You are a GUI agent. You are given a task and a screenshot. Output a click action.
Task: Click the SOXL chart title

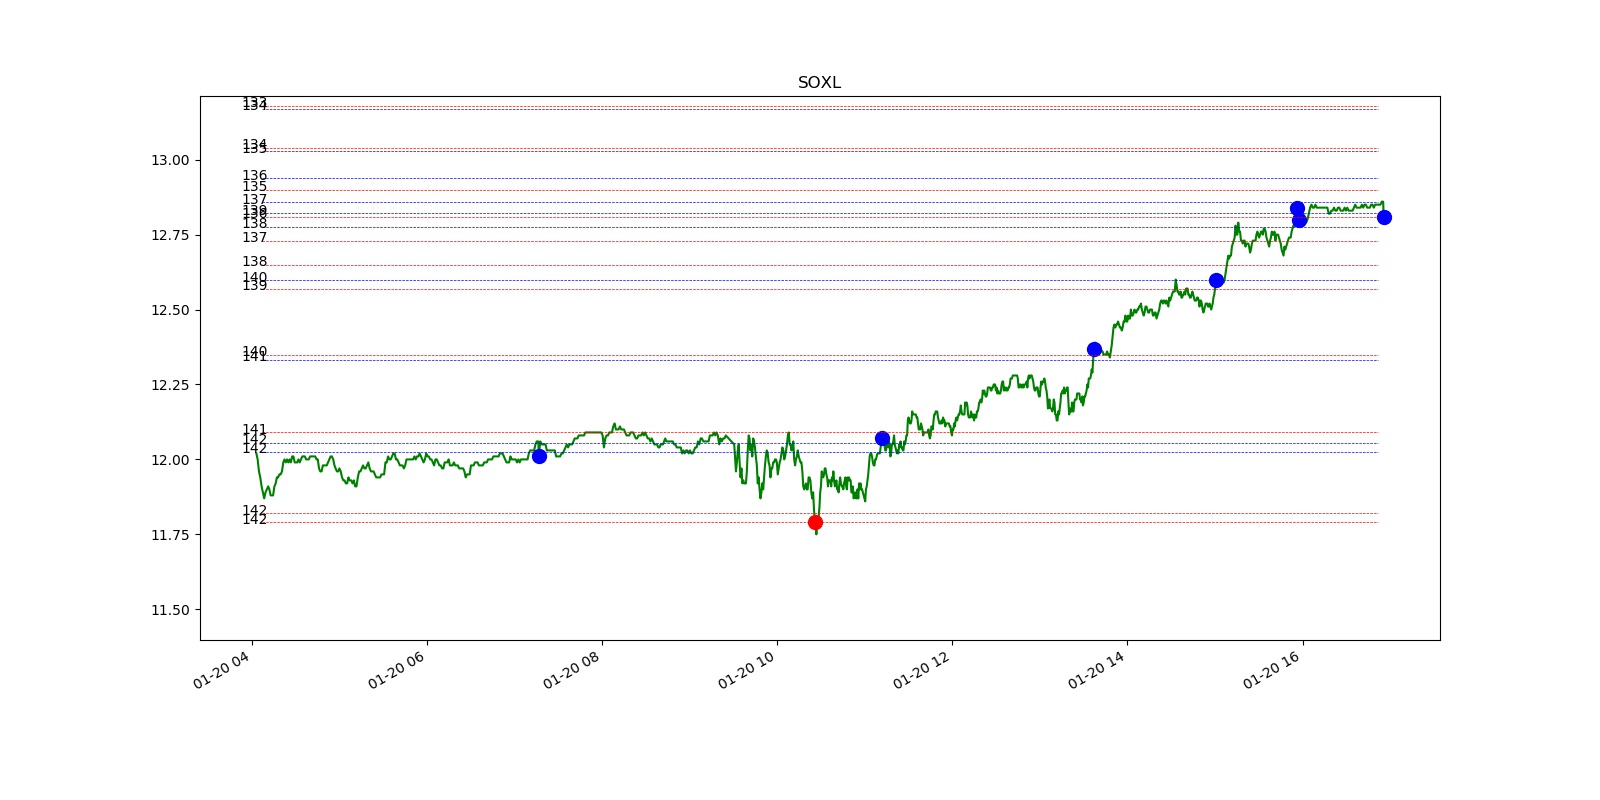(819, 83)
